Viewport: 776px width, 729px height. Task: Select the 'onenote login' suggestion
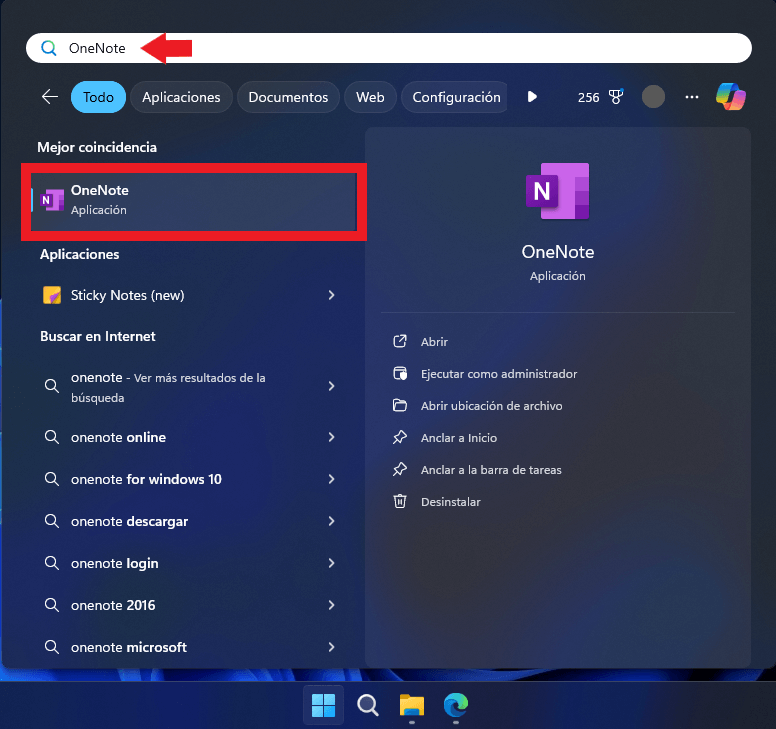coord(188,563)
